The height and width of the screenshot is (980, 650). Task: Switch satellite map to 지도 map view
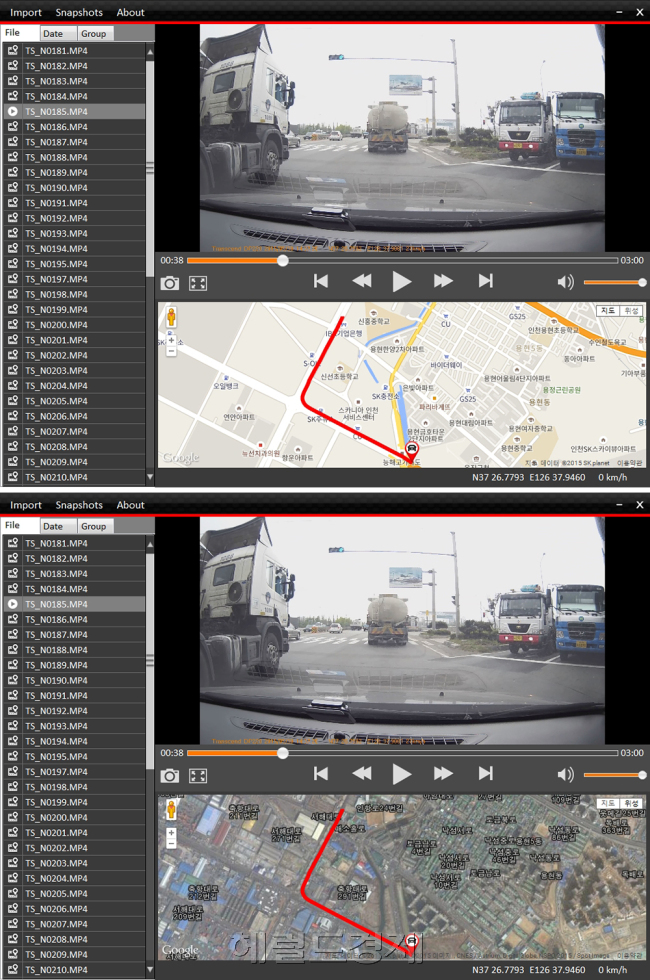click(x=608, y=803)
